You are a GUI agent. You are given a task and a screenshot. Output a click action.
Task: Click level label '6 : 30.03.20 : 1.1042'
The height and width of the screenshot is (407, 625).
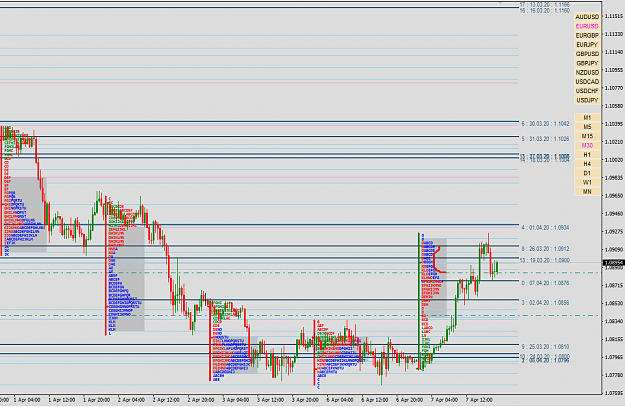pos(545,124)
